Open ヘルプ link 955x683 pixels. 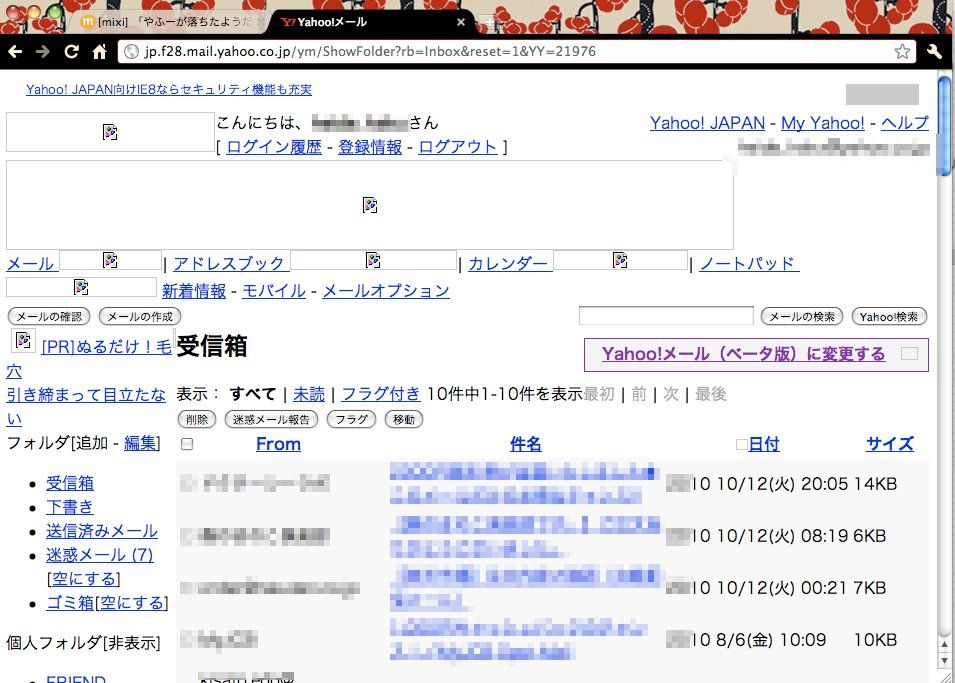tap(905, 123)
